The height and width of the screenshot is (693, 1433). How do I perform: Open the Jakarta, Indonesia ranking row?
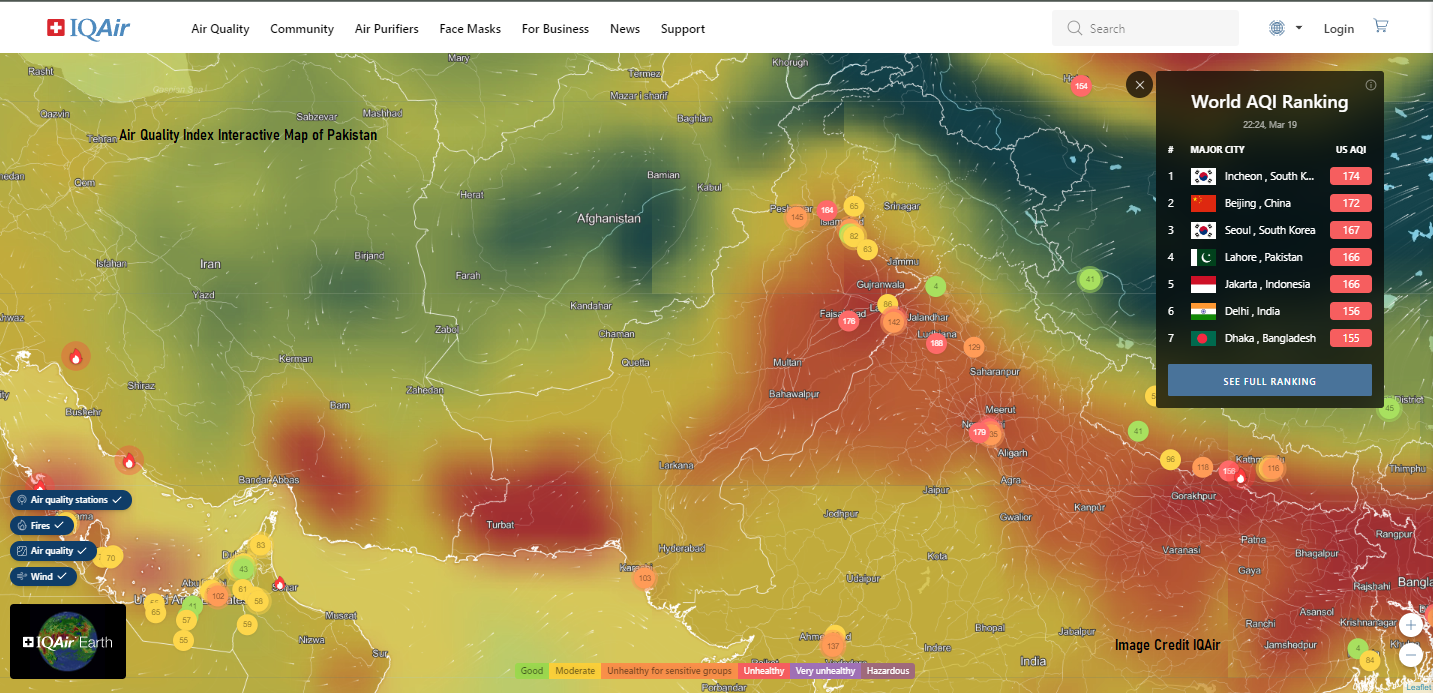click(1270, 284)
